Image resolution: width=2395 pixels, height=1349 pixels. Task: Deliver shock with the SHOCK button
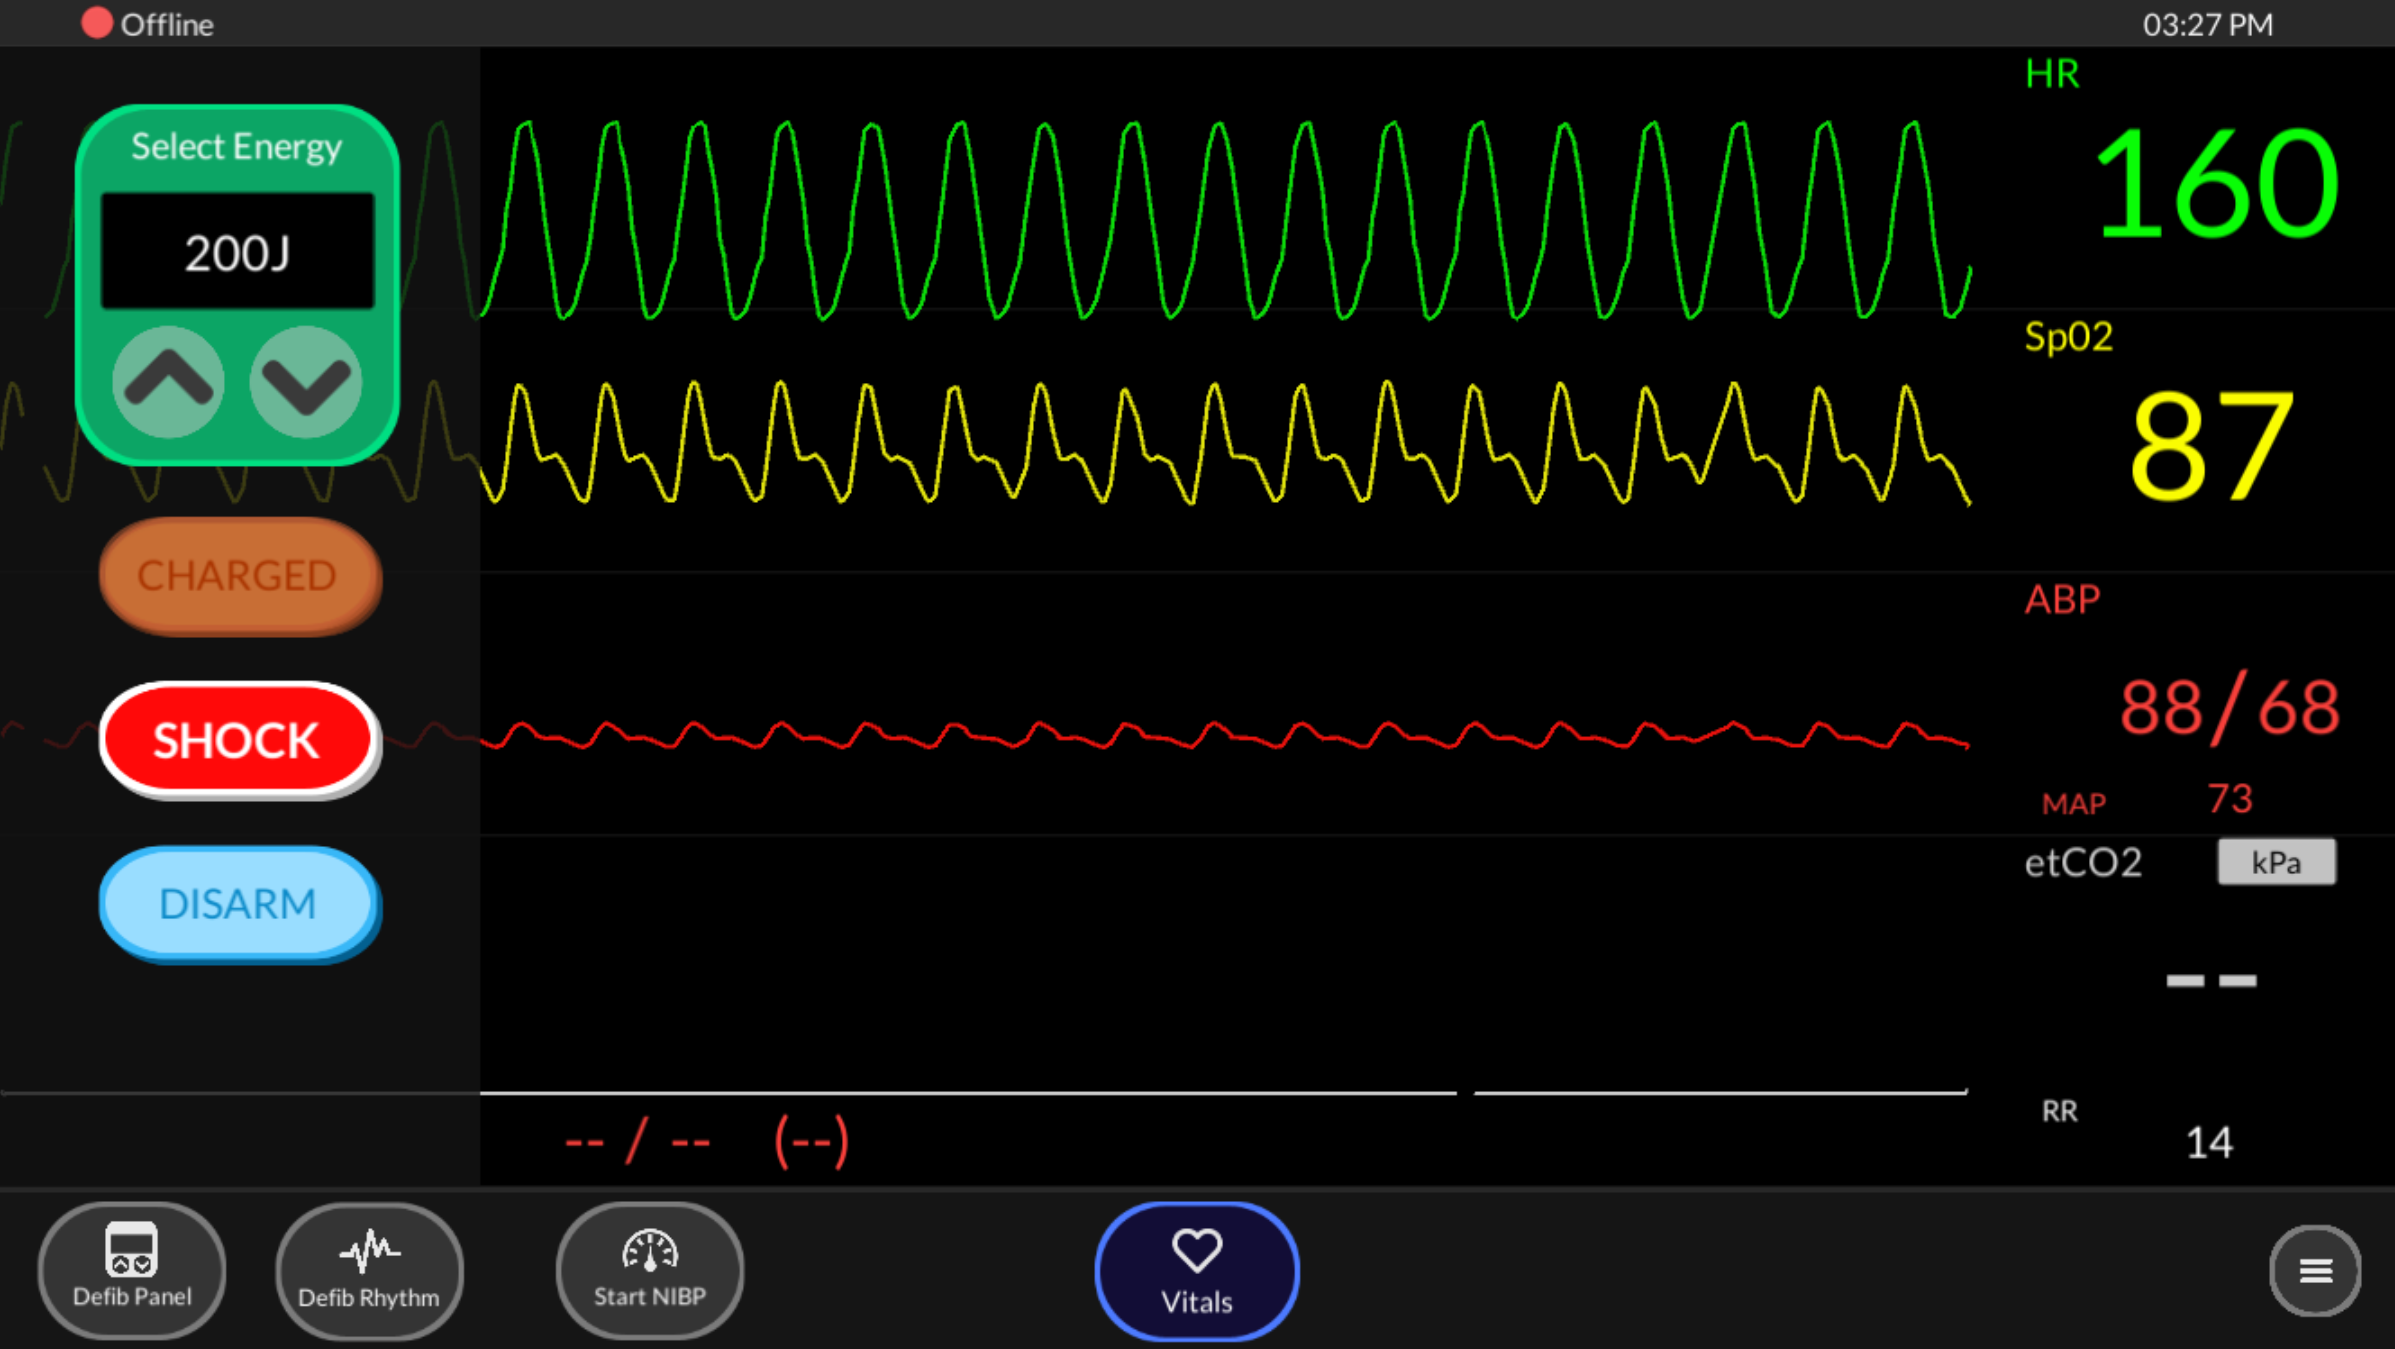click(x=238, y=740)
